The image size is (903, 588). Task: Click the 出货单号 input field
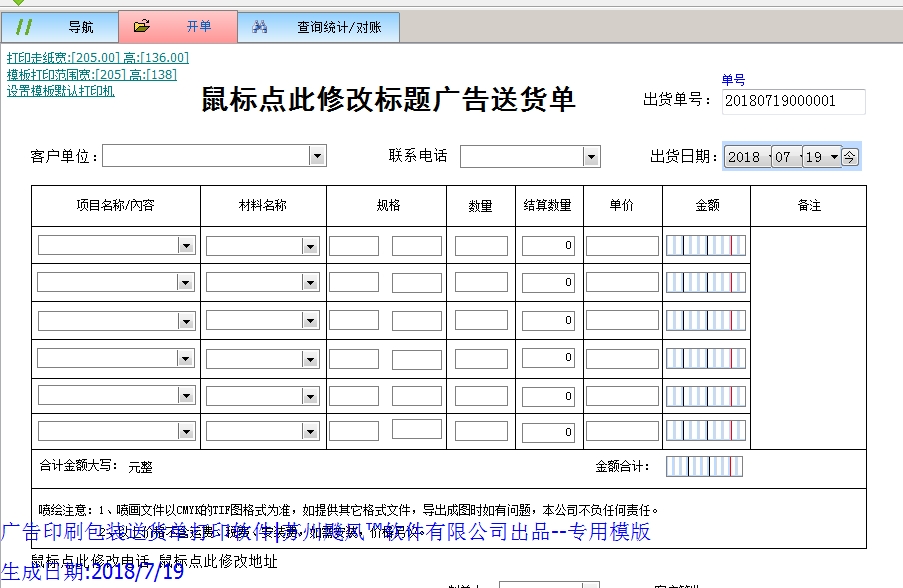click(793, 101)
